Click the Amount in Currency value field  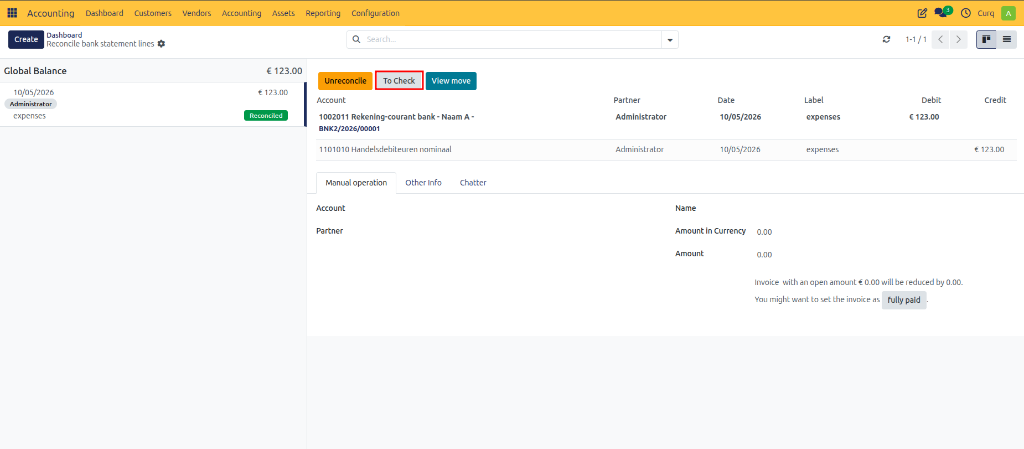(765, 232)
